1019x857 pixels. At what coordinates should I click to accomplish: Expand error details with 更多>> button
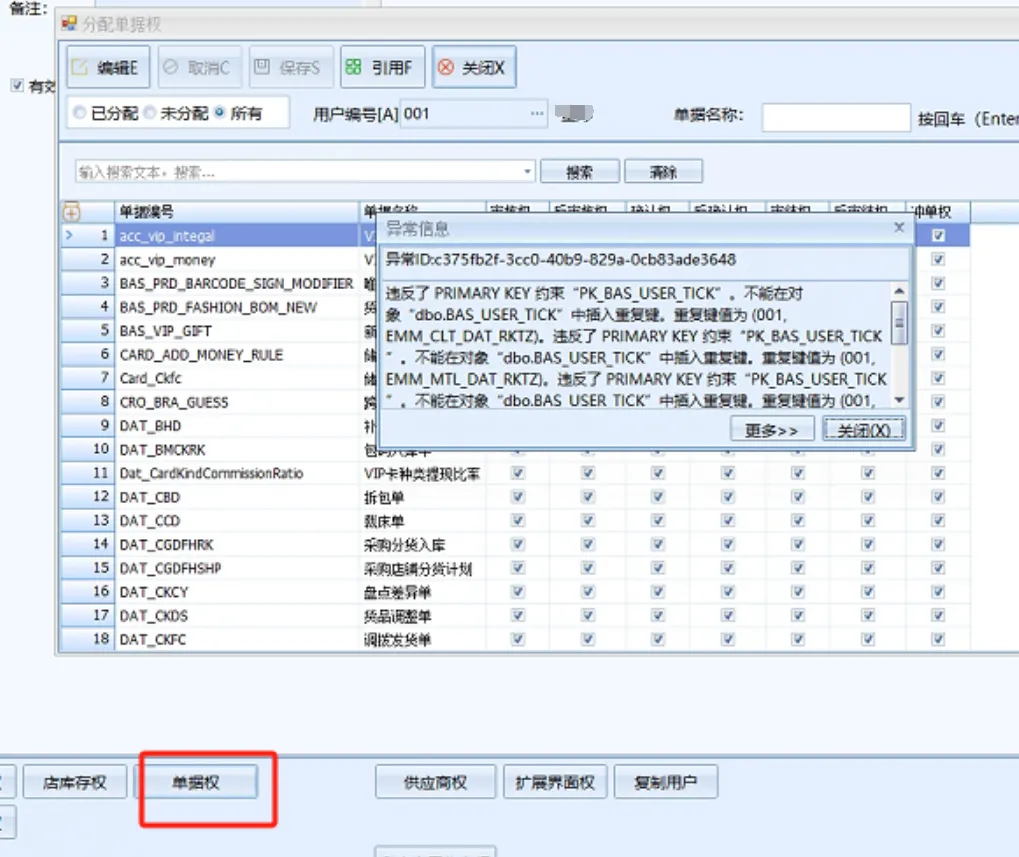[x=772, y=430]
